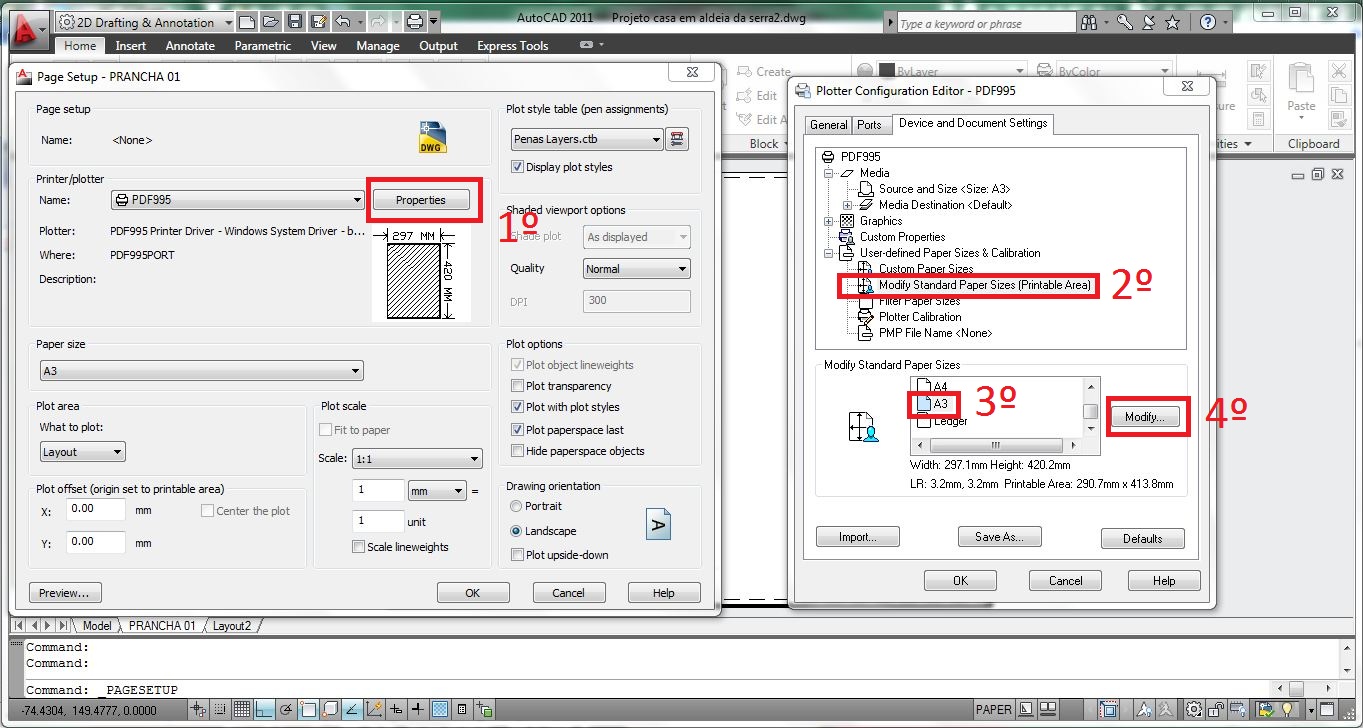The height and width of the screenshot is (728, 1363).
Task: Switch to the Ports tab in Plotter Configuration
Action: [870, 124]
